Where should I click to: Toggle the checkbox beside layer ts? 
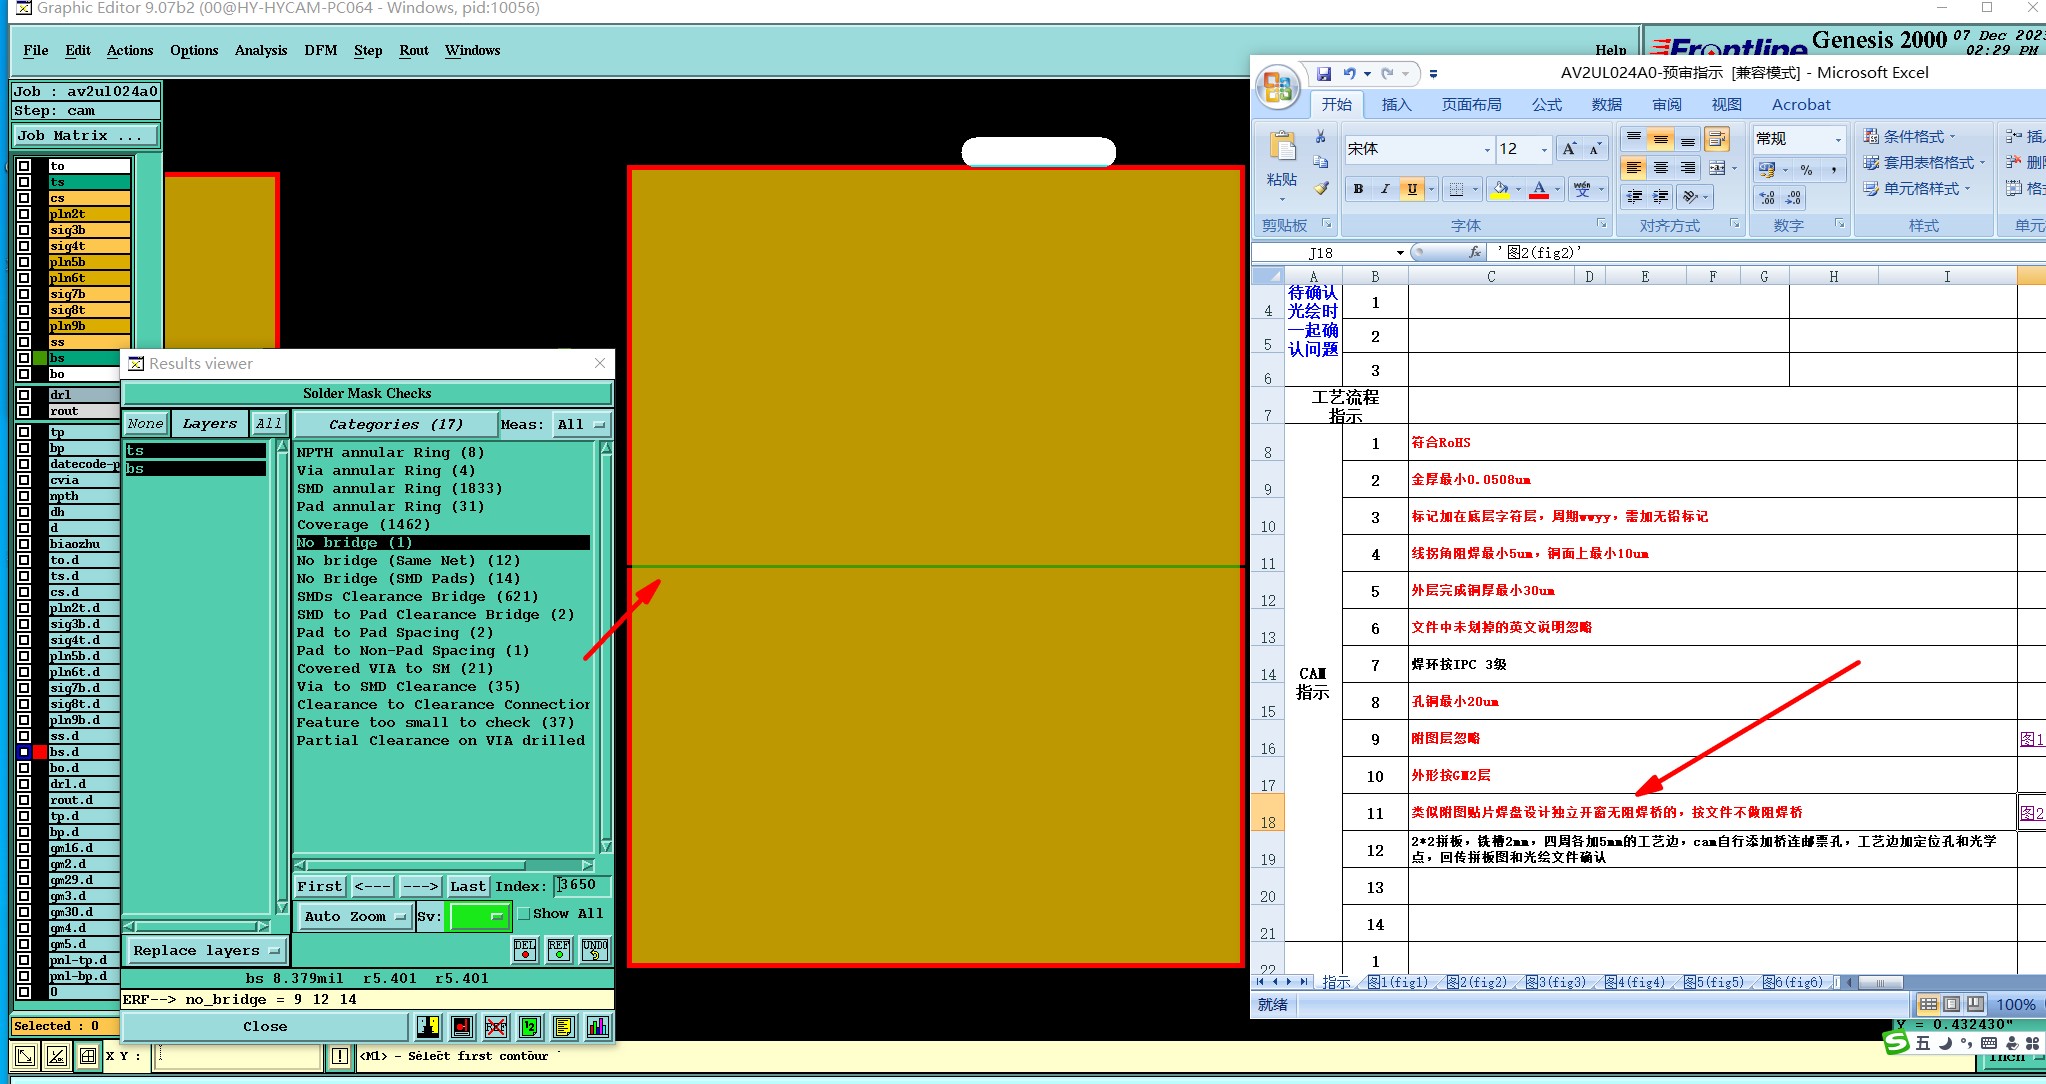click(x=24, y=182)
